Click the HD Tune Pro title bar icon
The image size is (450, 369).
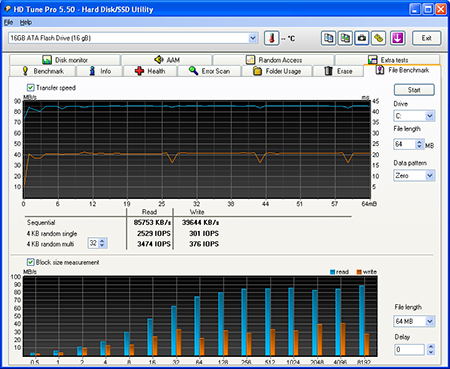(x=7, y=9)
